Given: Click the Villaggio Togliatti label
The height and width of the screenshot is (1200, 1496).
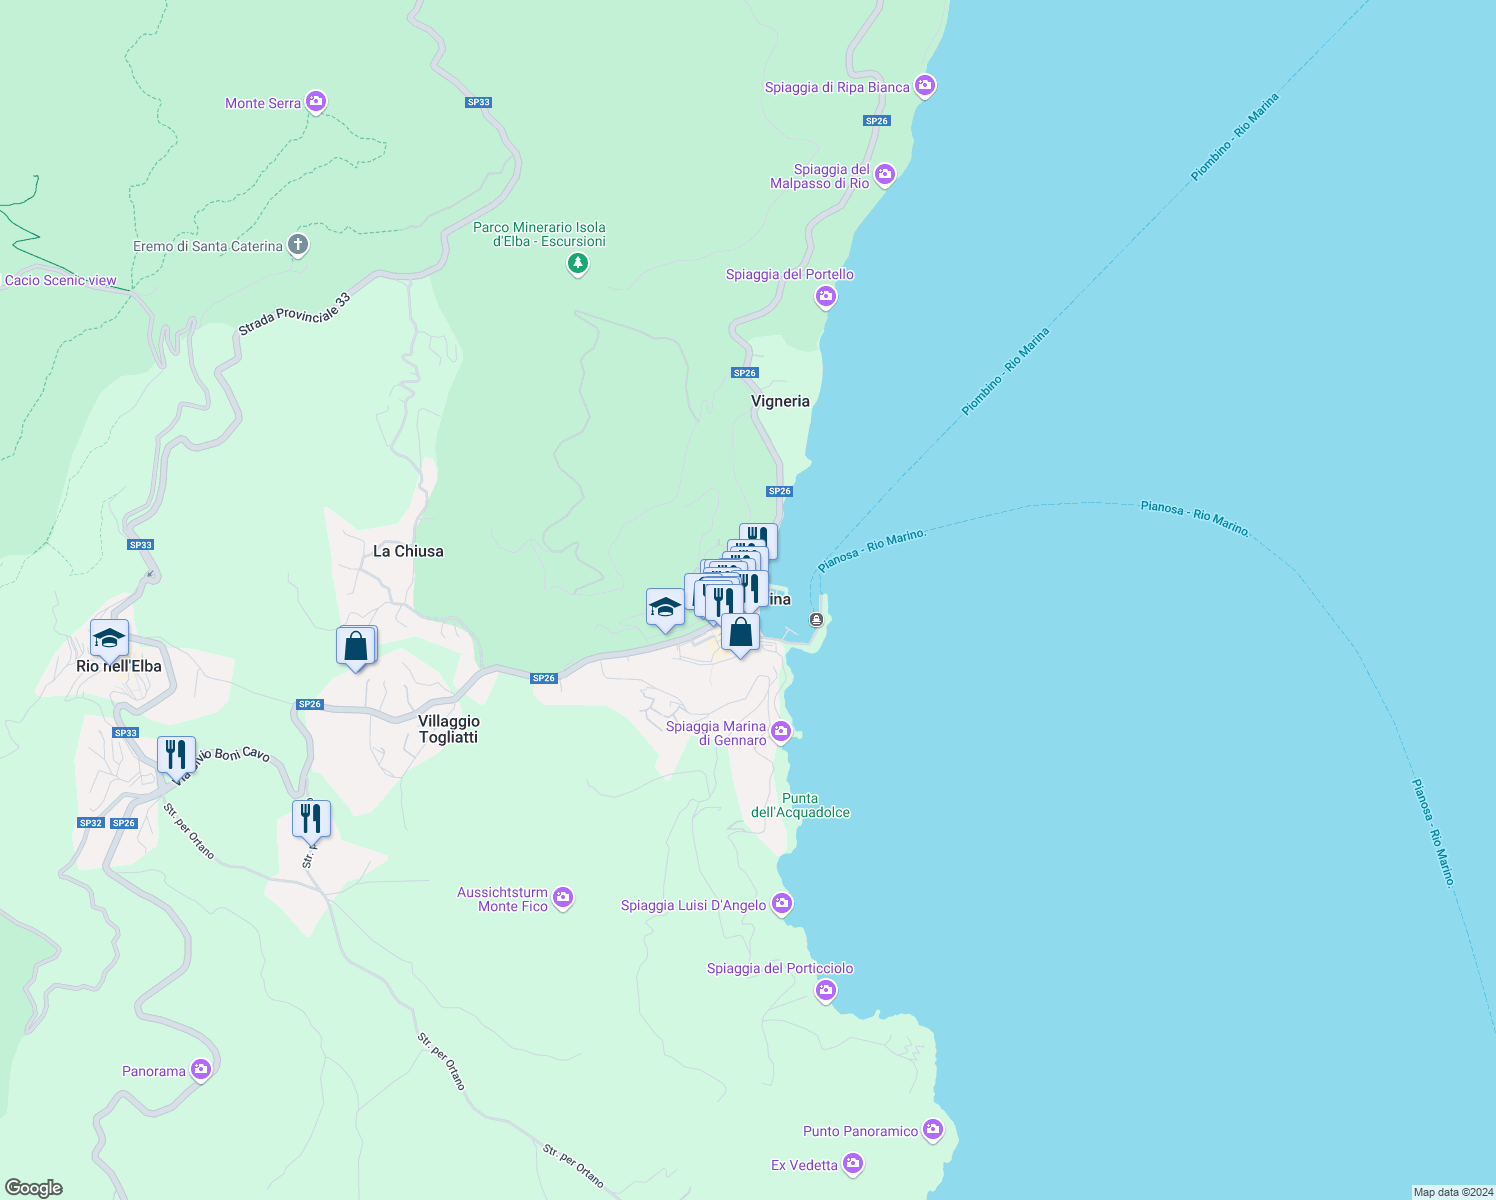Looking at the screenshot, I should click(449, 729).
